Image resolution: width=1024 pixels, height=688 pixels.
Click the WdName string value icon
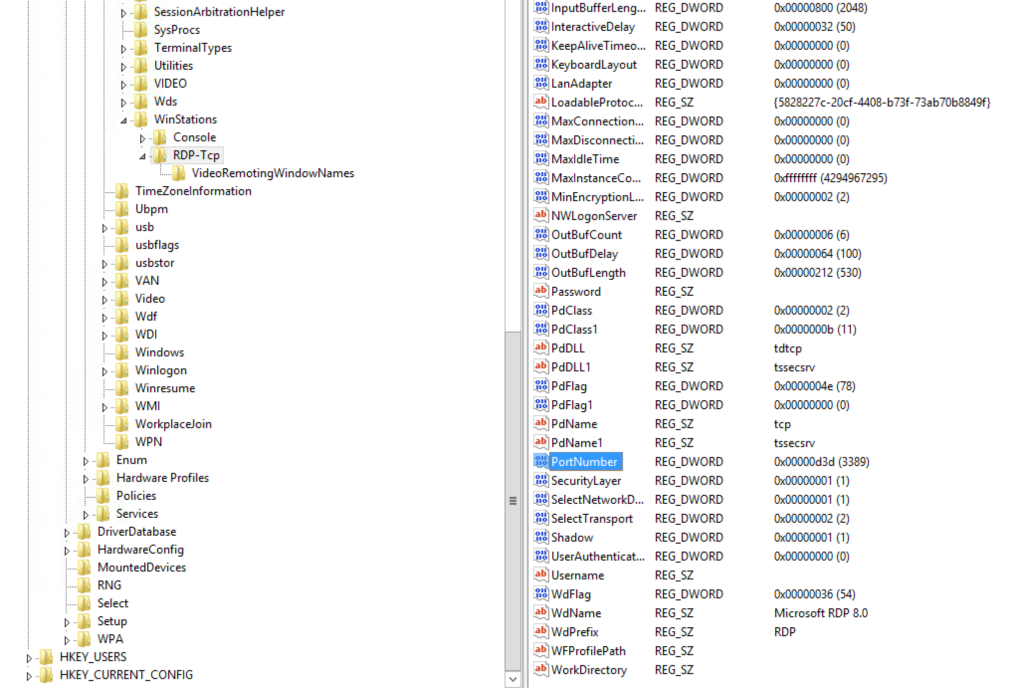pyautogui.click(x=541, y=612)
